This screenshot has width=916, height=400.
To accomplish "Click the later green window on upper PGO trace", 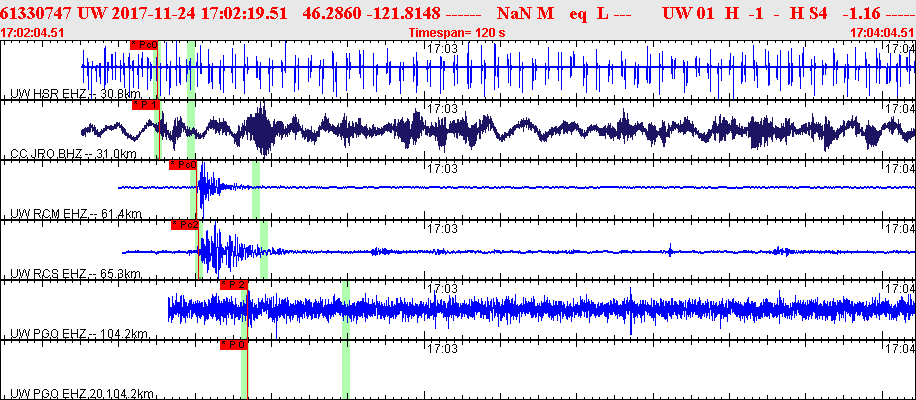I will 346,309.
